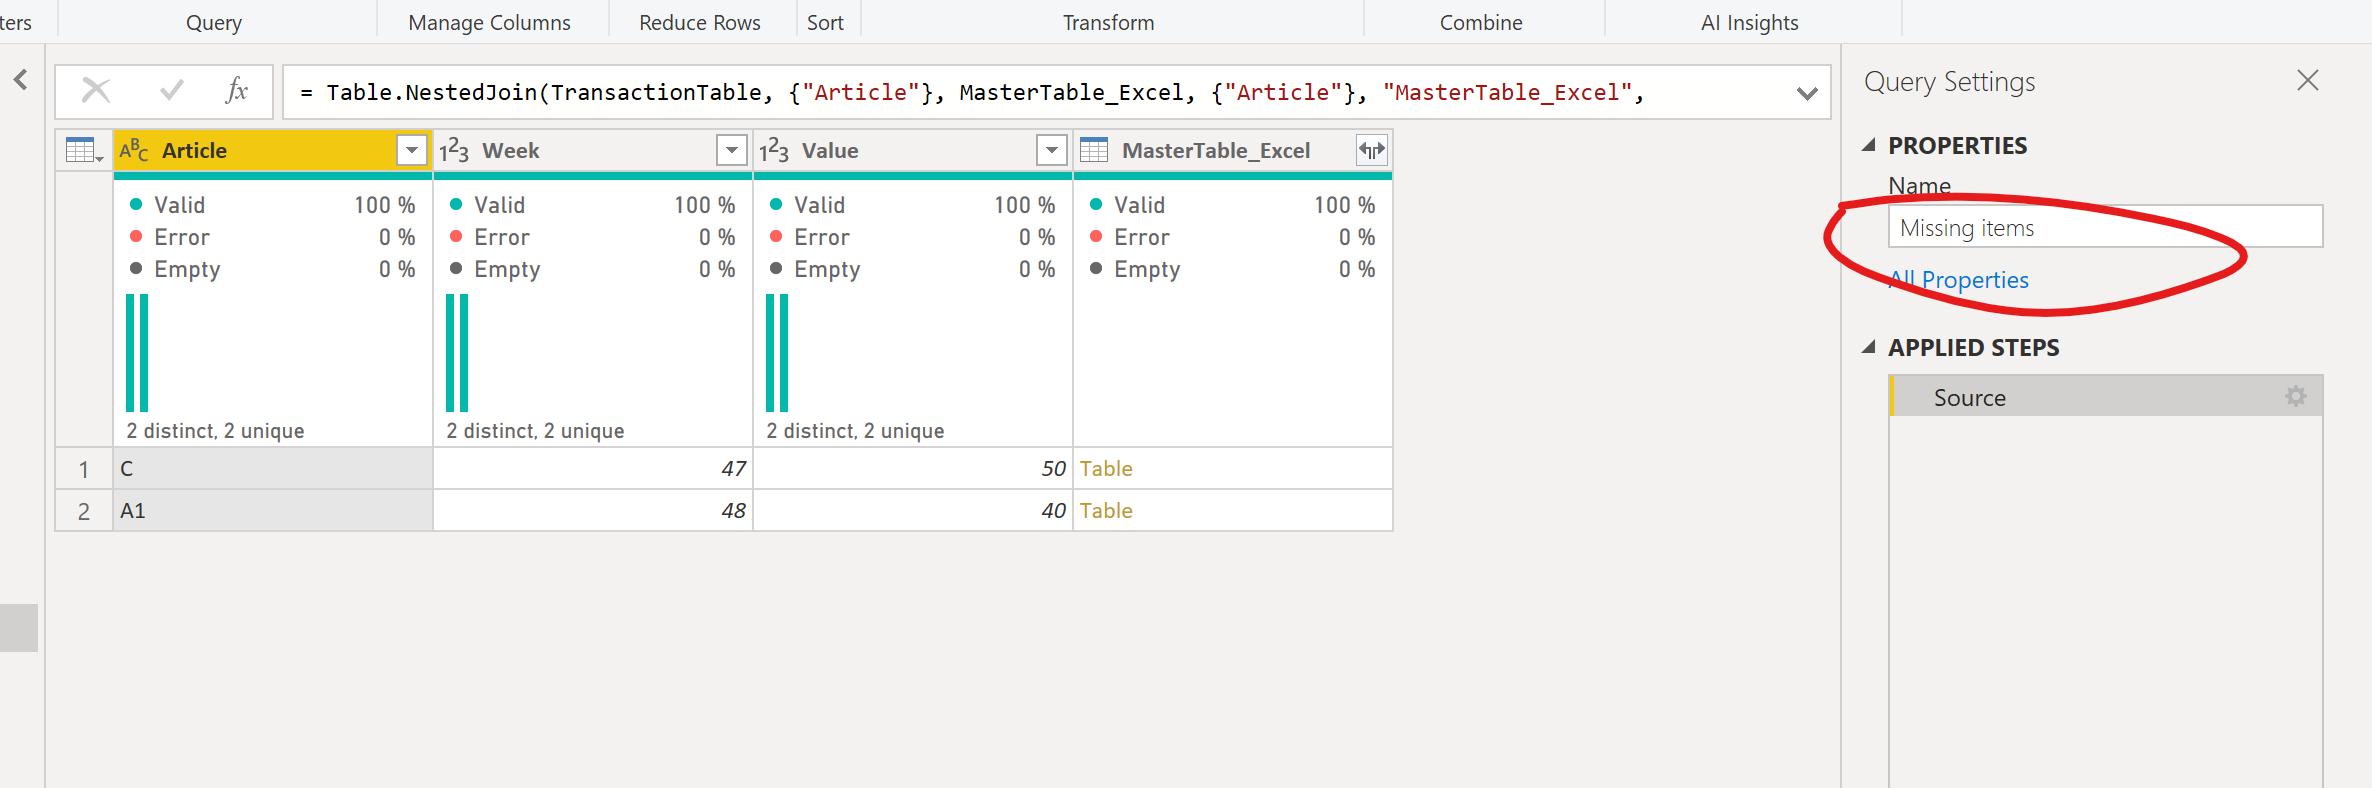Expand the Queries pane with left chevron
The image size is (2372, 788).
coord(21,80)
